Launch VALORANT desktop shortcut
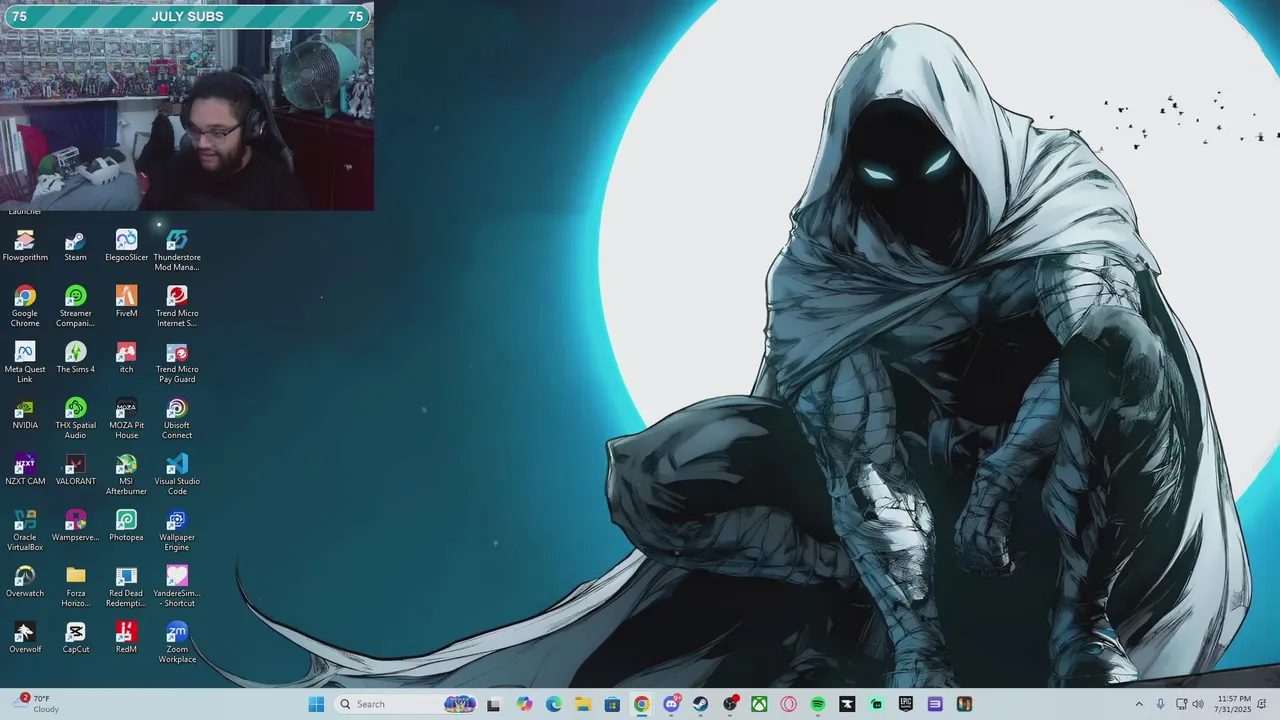 [76, 469]
